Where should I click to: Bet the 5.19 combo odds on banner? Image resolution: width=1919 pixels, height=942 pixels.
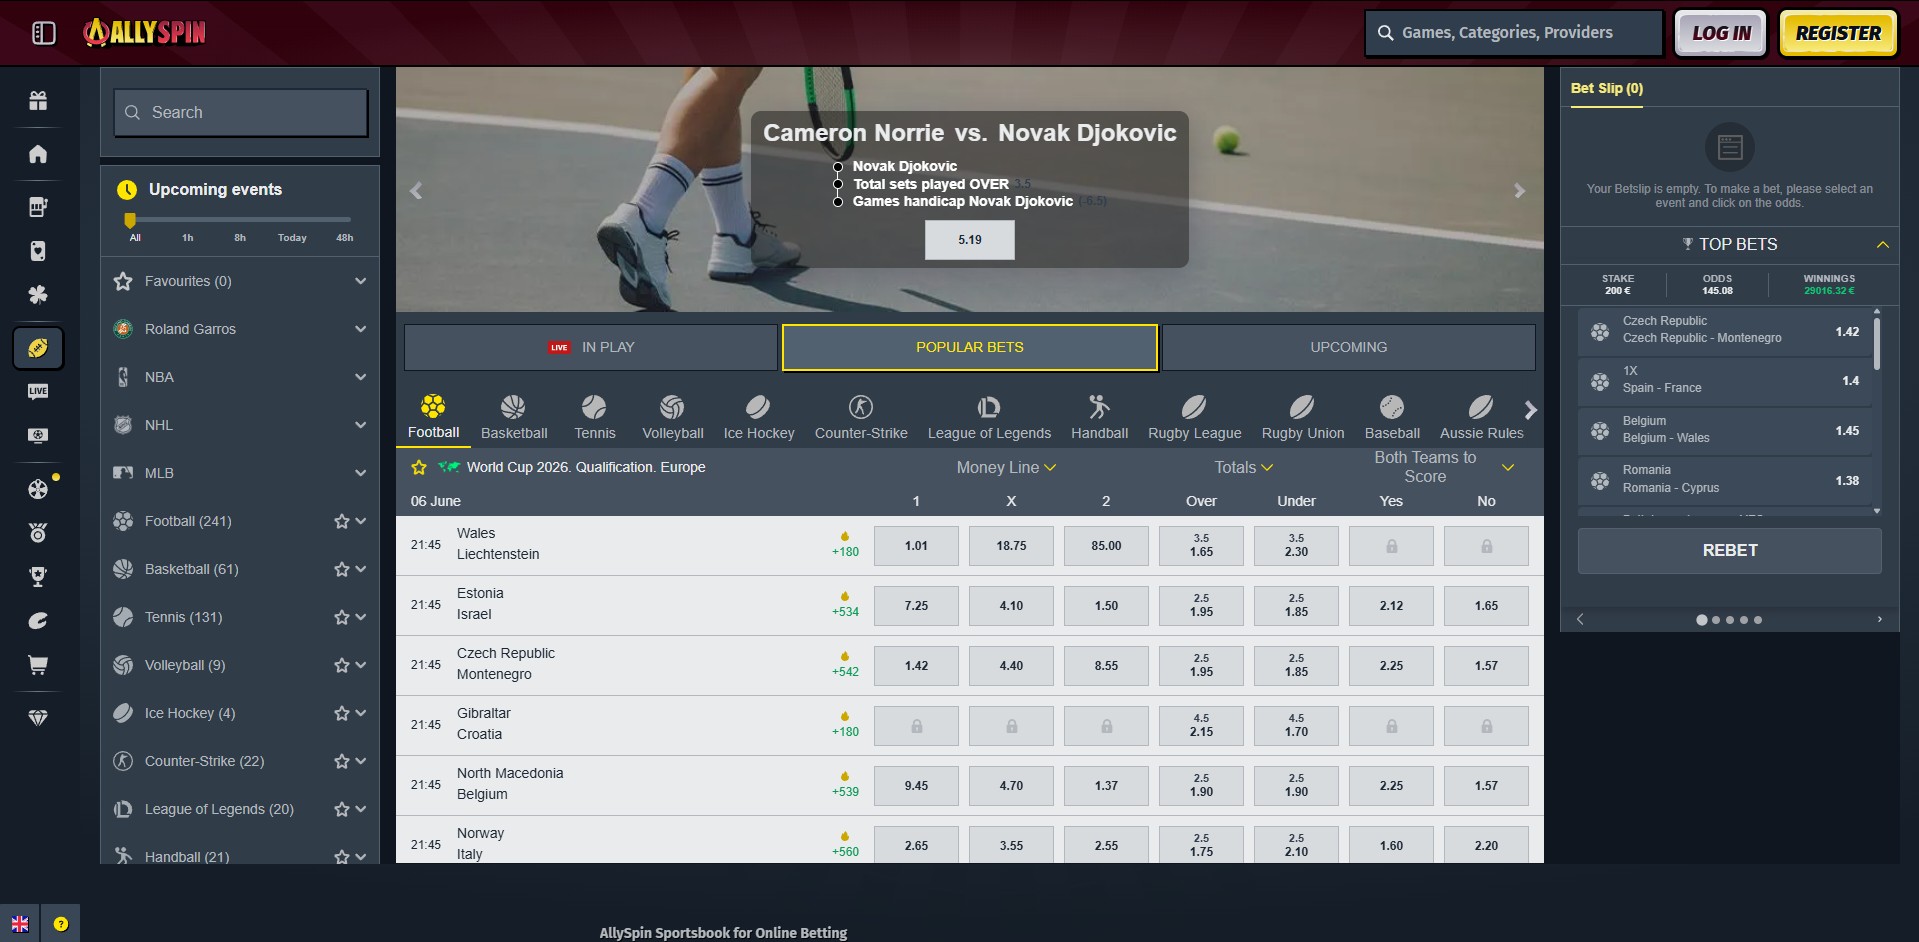pyautogui.click(x=970, y=240)
